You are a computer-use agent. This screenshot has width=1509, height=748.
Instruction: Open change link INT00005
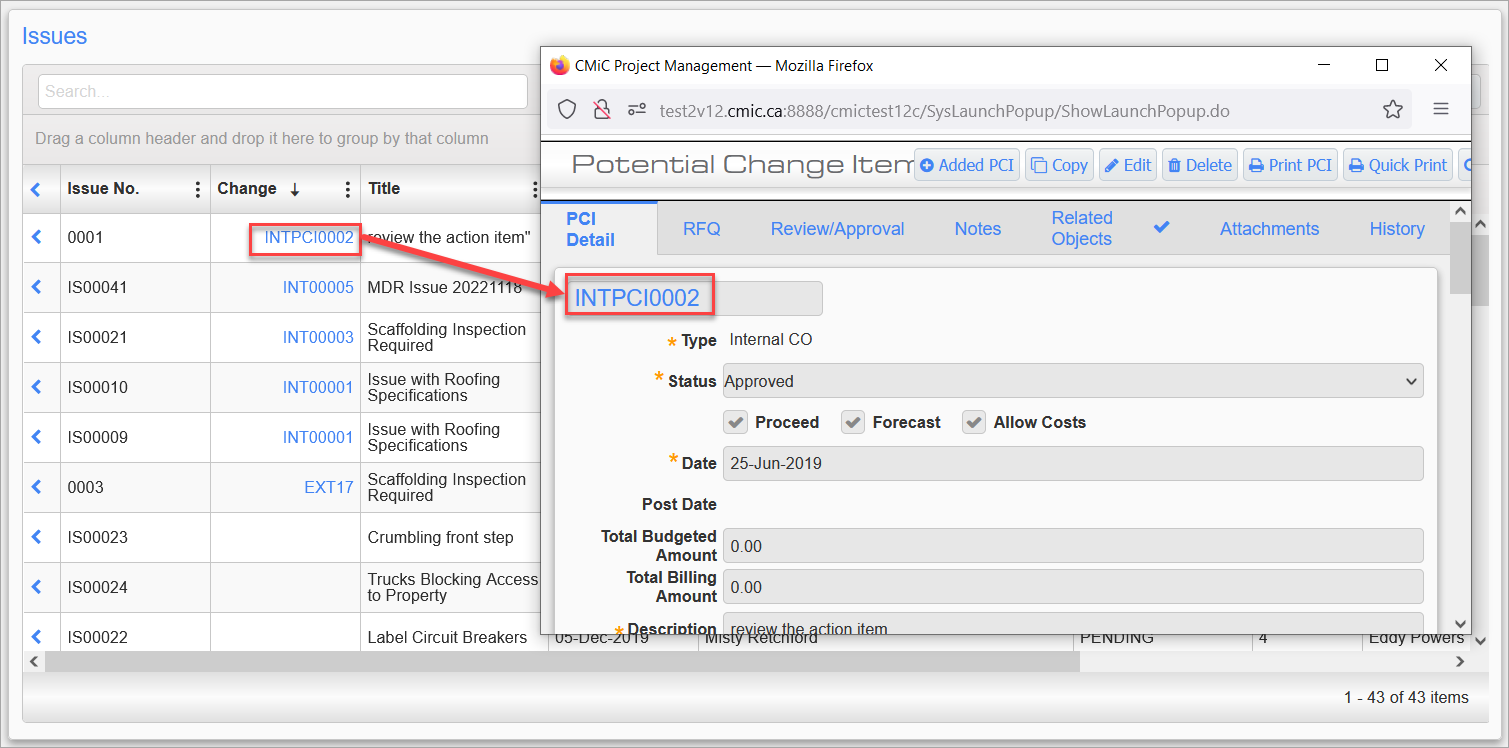coord(318,287)
